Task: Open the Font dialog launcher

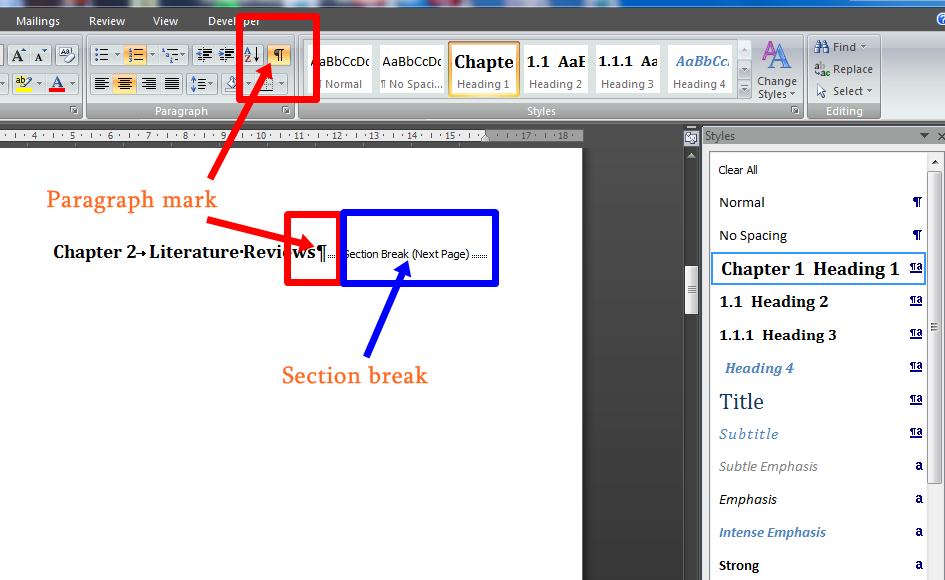Action: (x=74, y=110)
